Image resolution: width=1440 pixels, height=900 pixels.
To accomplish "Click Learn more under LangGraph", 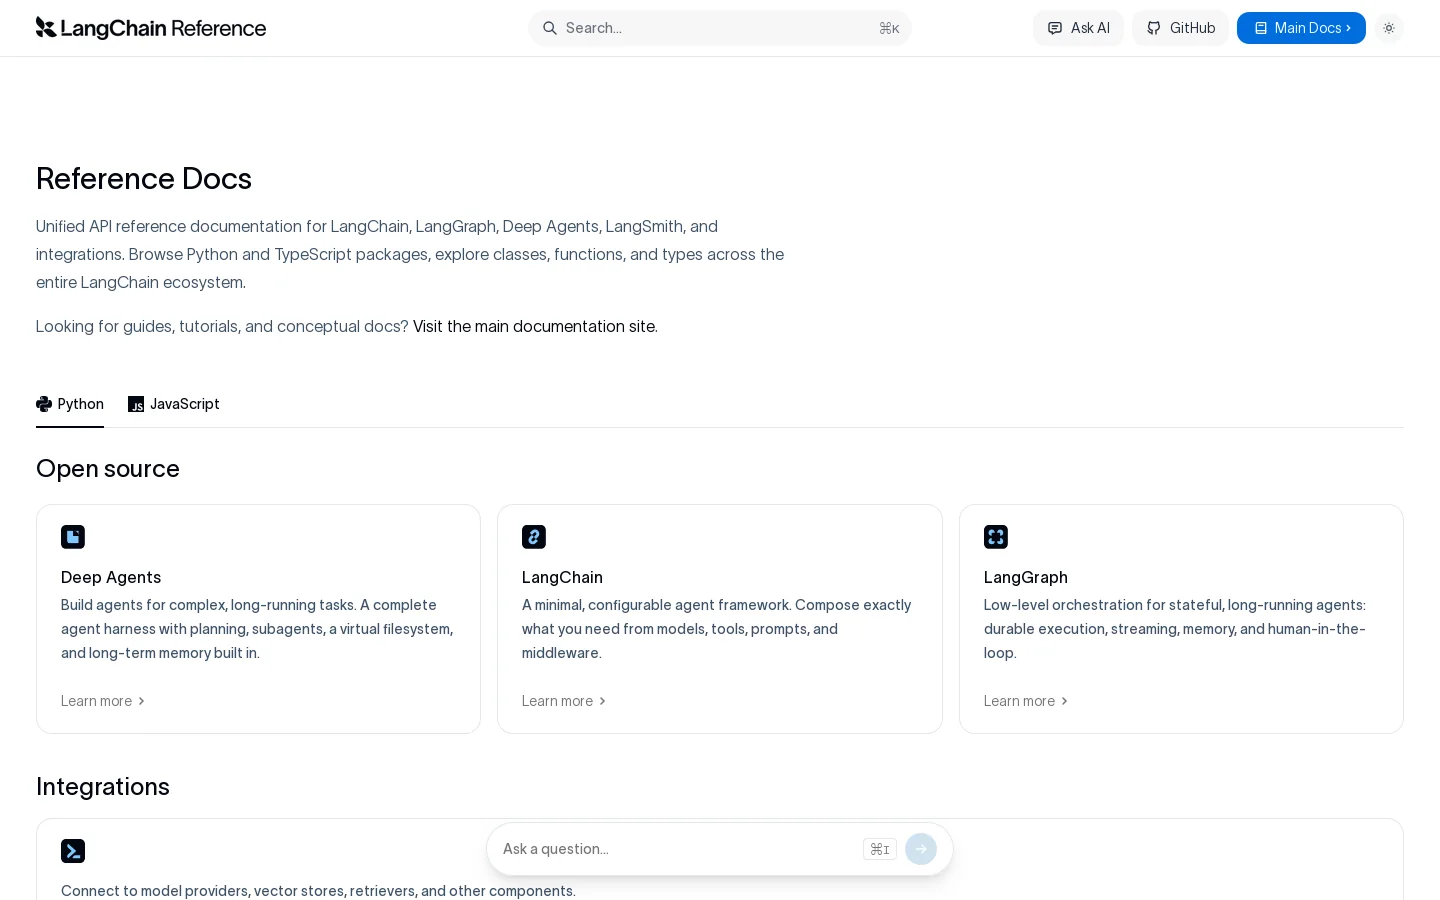I will tap(1026, 701).
